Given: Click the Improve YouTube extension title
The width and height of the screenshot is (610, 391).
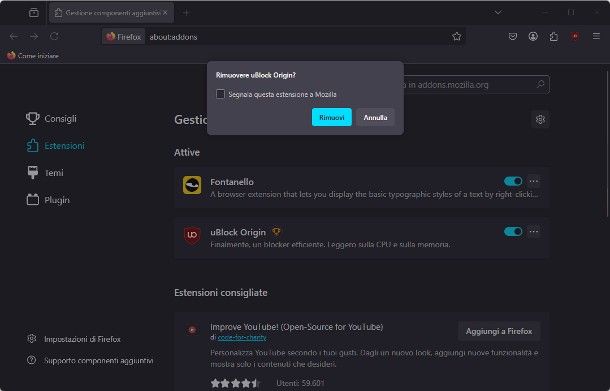Looking at the screenshot, I should (x=297, y=327).
